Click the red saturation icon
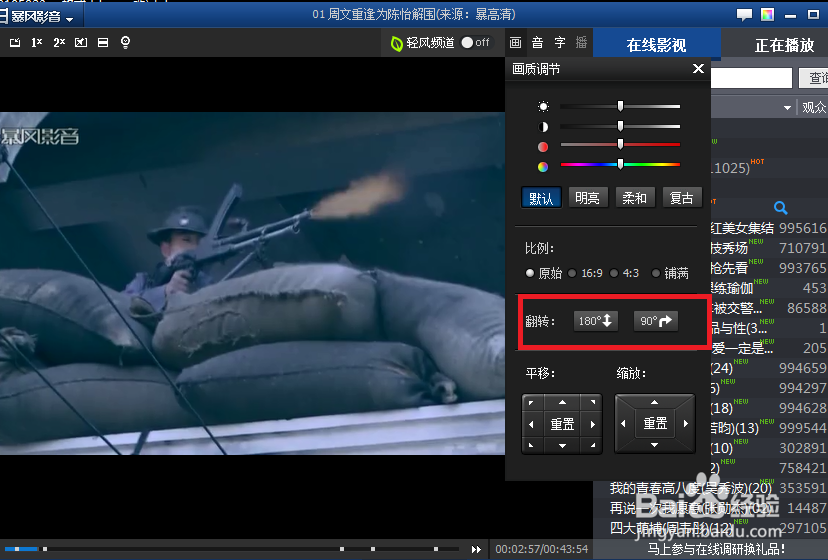 point(543,147)
